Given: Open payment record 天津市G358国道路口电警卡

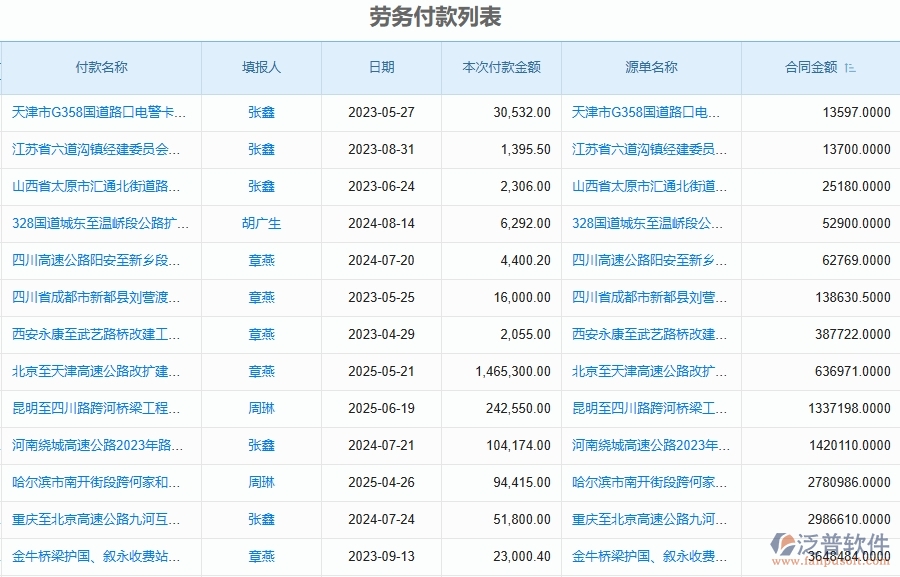Looking at the screenshot, I should click(x=93, y=112).
